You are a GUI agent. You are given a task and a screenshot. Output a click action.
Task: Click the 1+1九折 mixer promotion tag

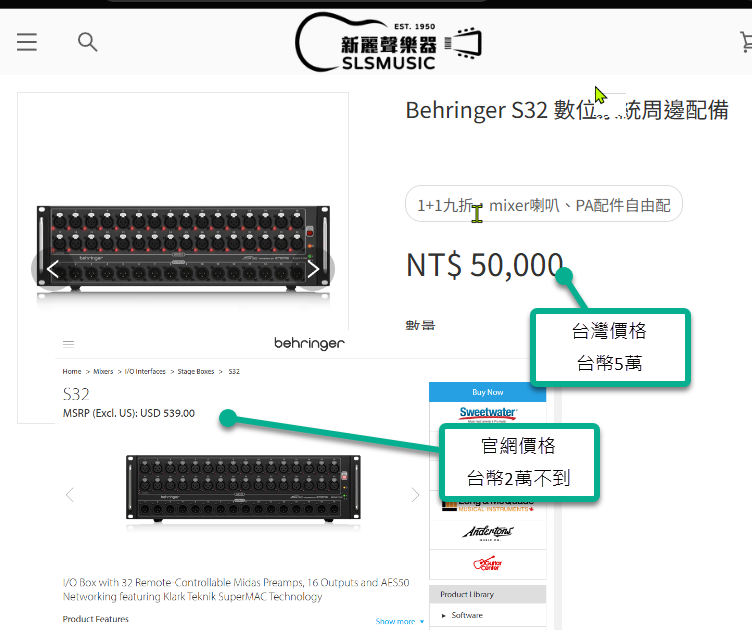tap(544, 204)
